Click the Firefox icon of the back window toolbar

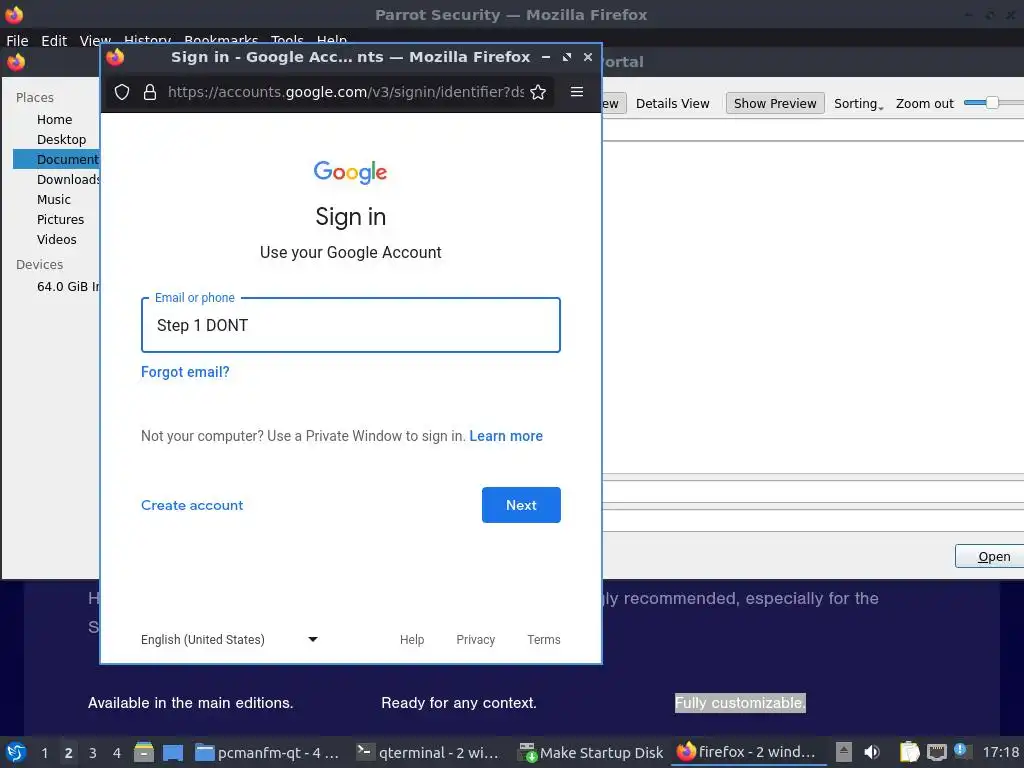point(16,62)
